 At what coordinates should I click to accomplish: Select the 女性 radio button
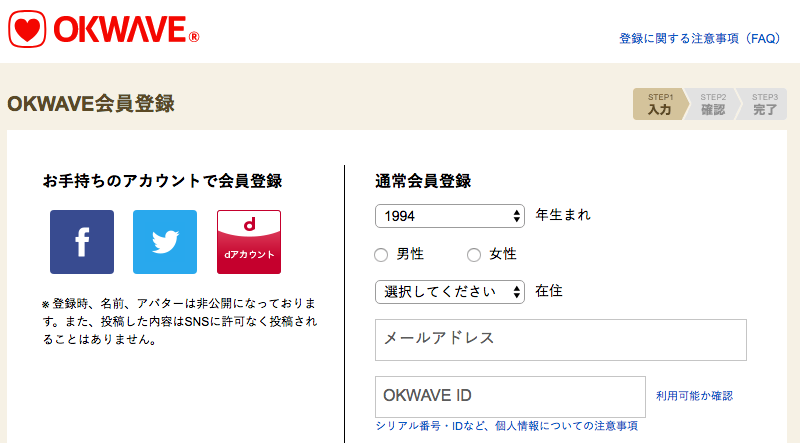tap(474, 255)
